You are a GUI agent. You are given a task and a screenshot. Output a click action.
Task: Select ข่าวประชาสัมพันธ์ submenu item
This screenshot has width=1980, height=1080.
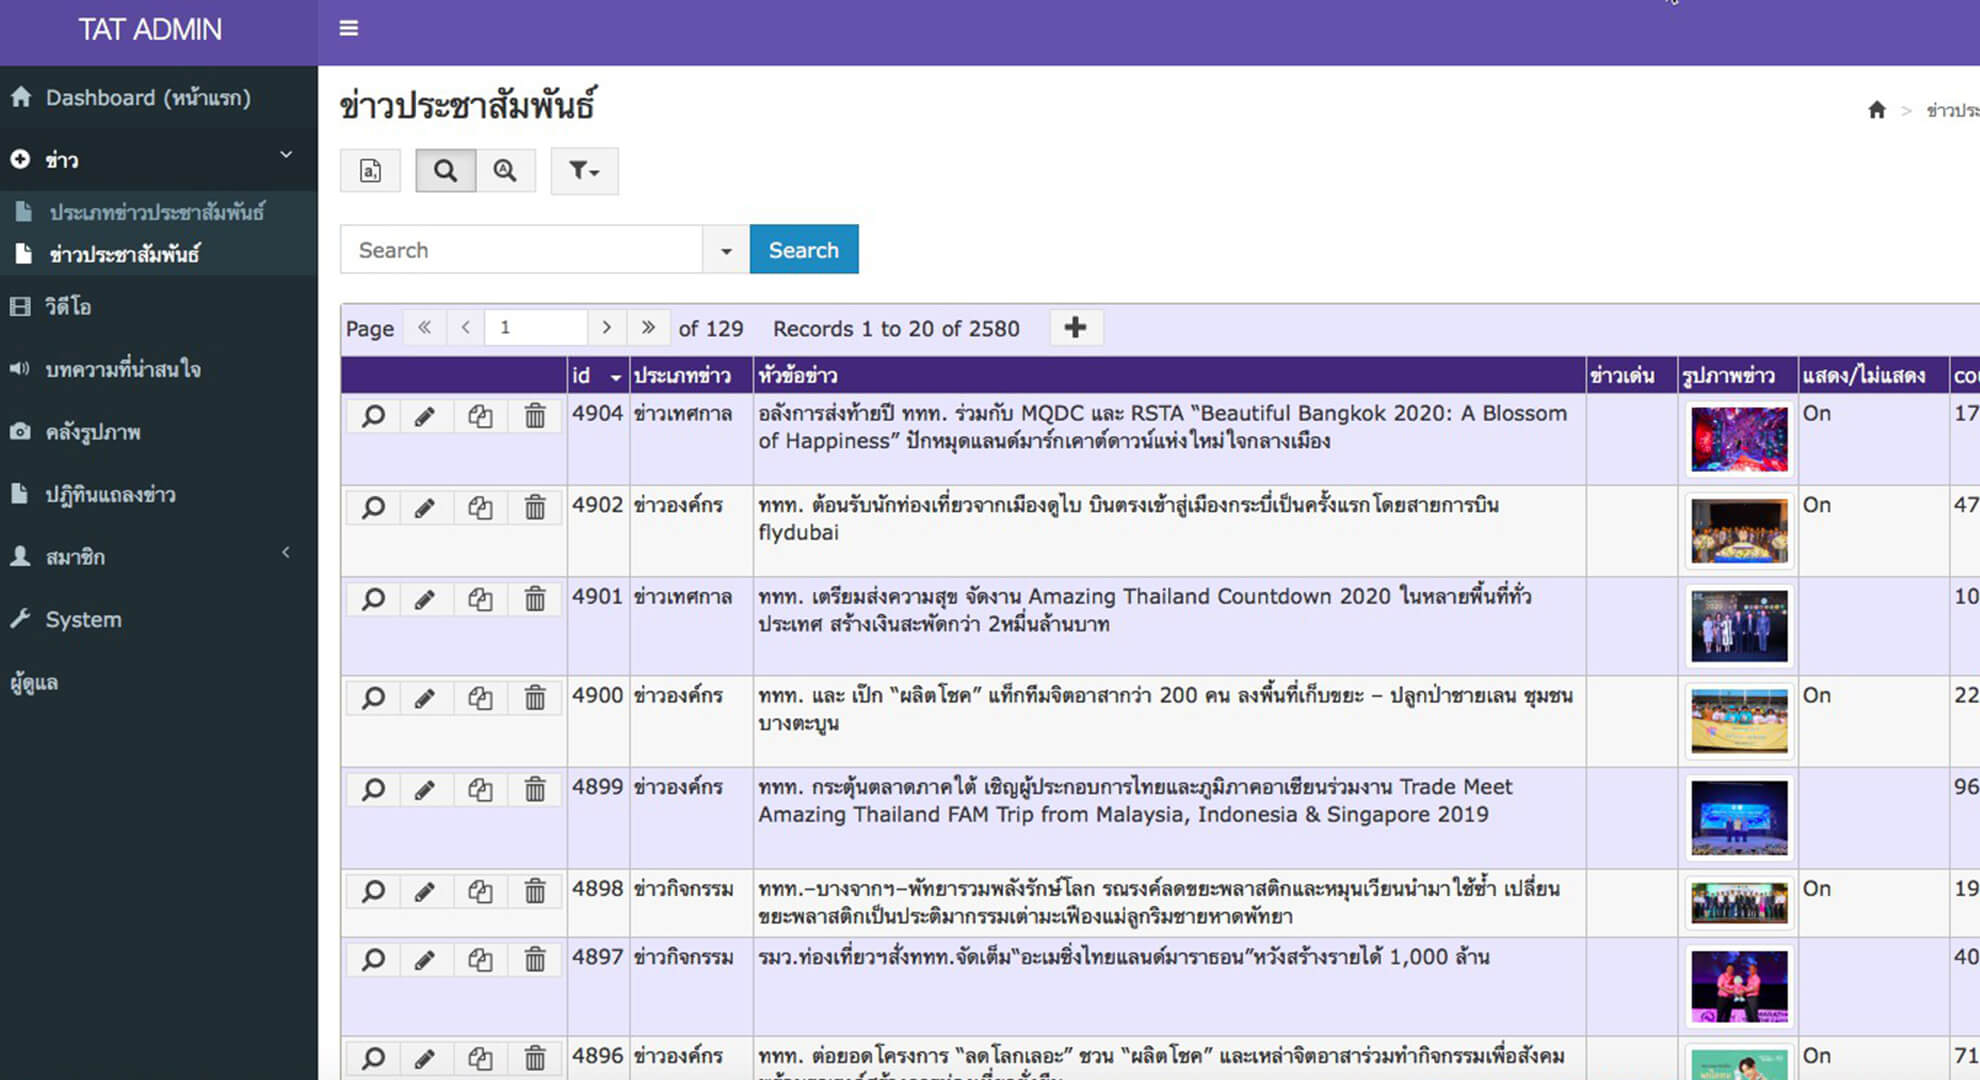coord(158,254)
